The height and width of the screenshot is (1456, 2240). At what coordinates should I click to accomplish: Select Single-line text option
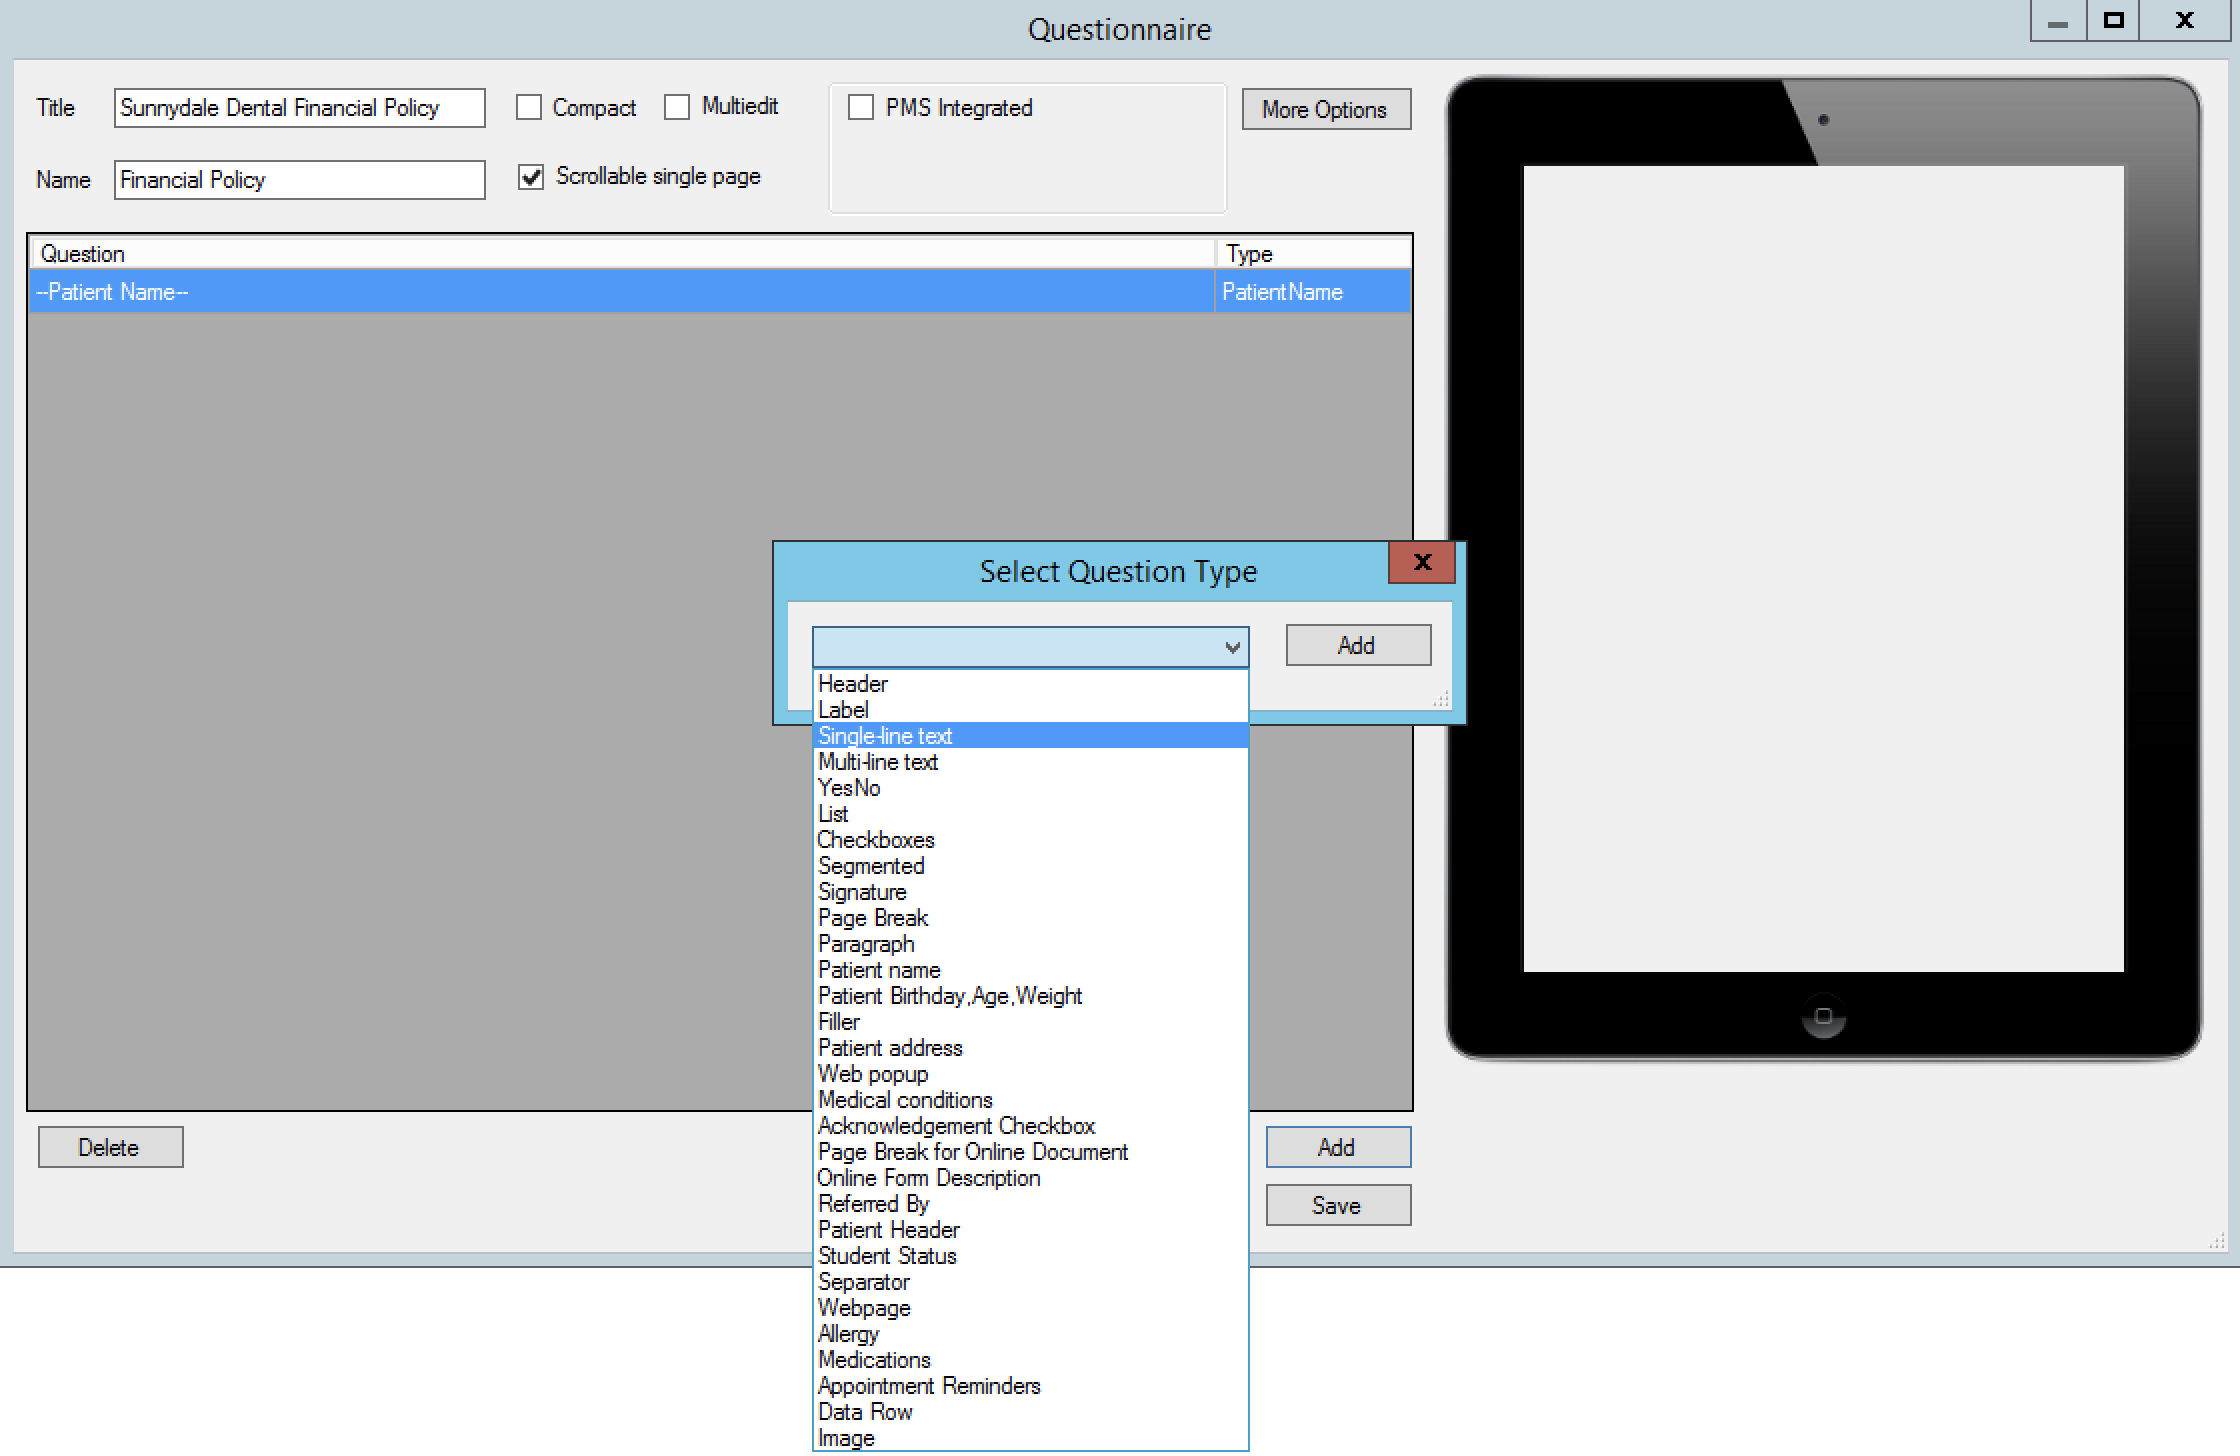(x=1031, y=736)
